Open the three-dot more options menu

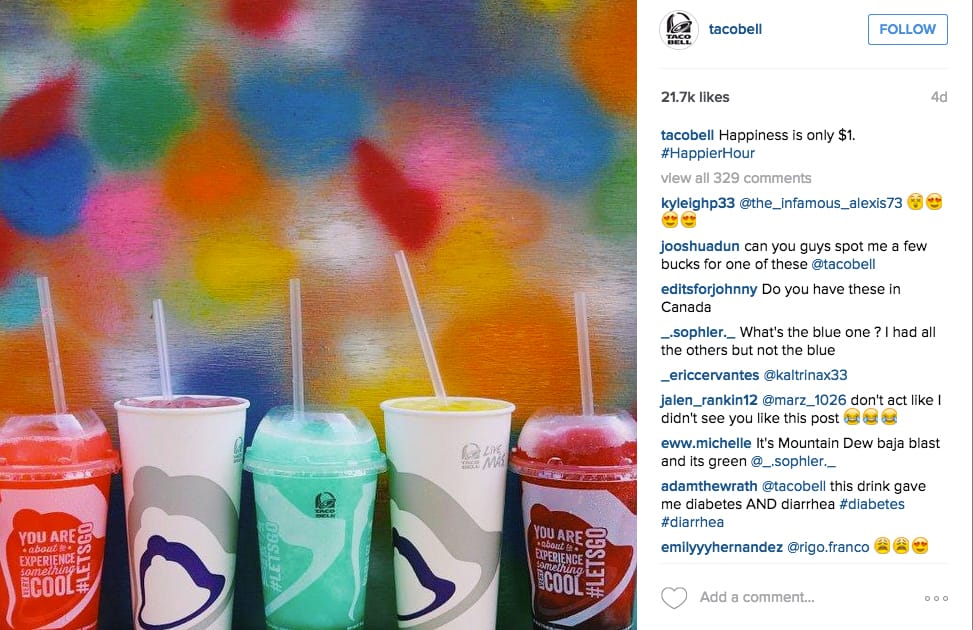(936, 598)
